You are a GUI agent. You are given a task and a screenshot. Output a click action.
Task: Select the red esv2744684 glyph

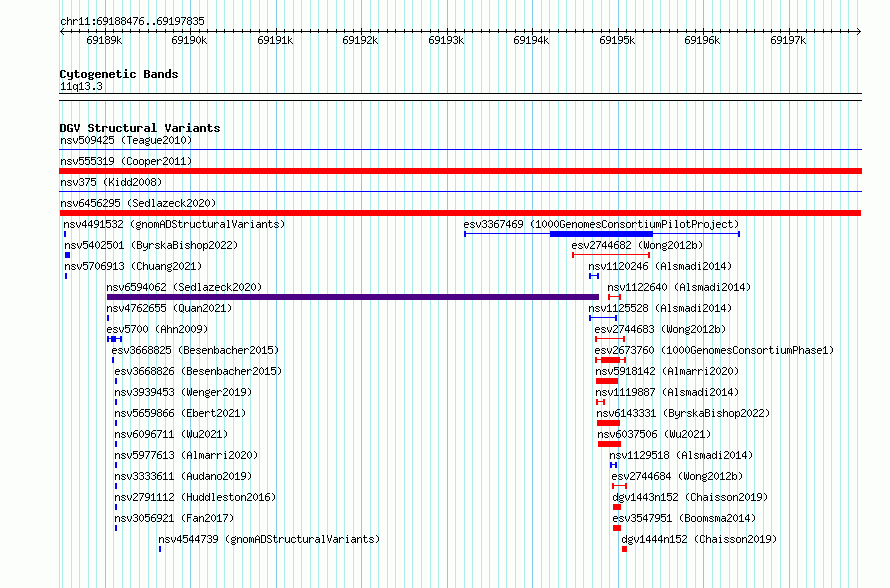pyautogui.click(x=619, y=486)
